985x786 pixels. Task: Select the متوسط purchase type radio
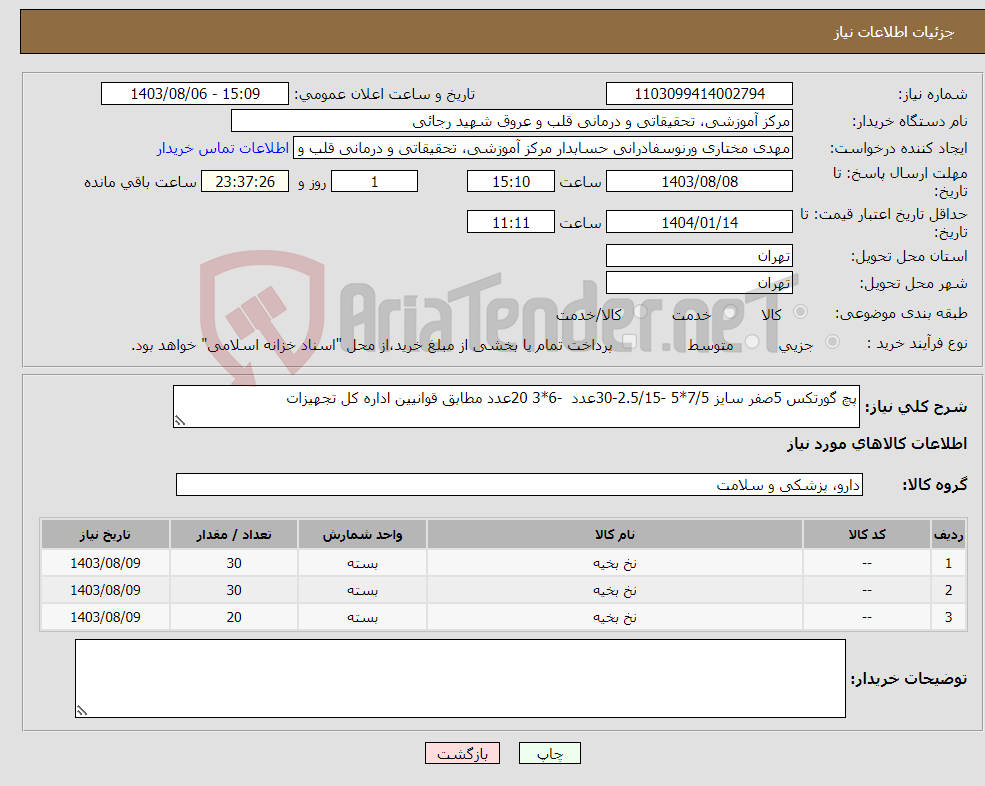coord(752,341)
